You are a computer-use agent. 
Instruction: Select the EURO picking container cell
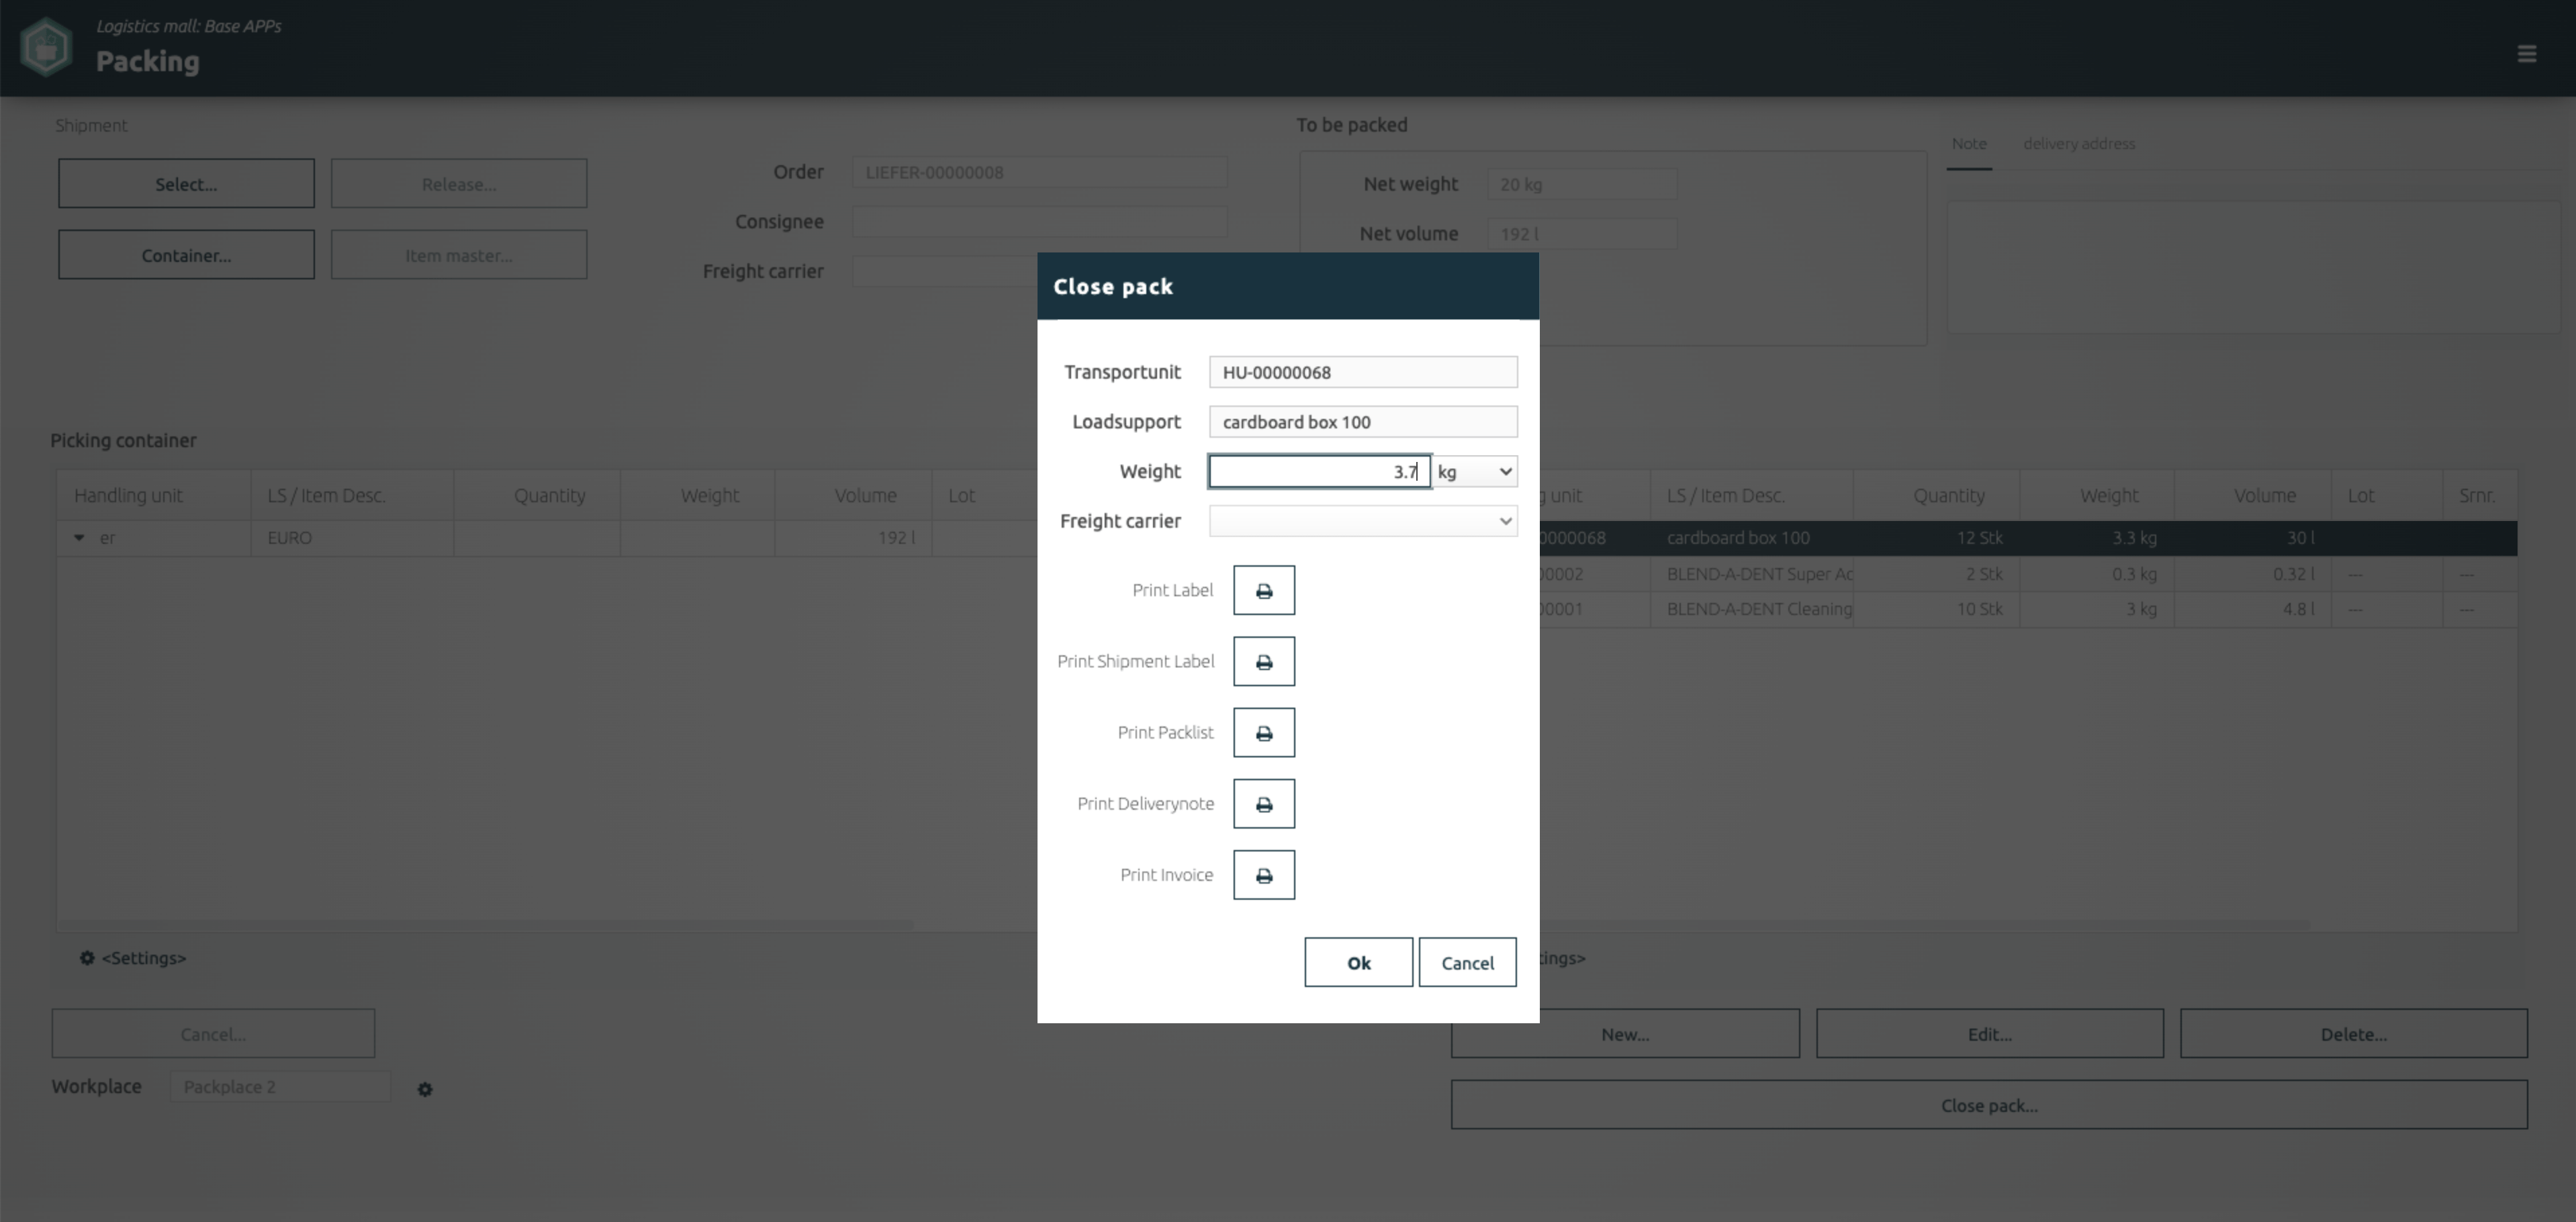tap(352, 538)
